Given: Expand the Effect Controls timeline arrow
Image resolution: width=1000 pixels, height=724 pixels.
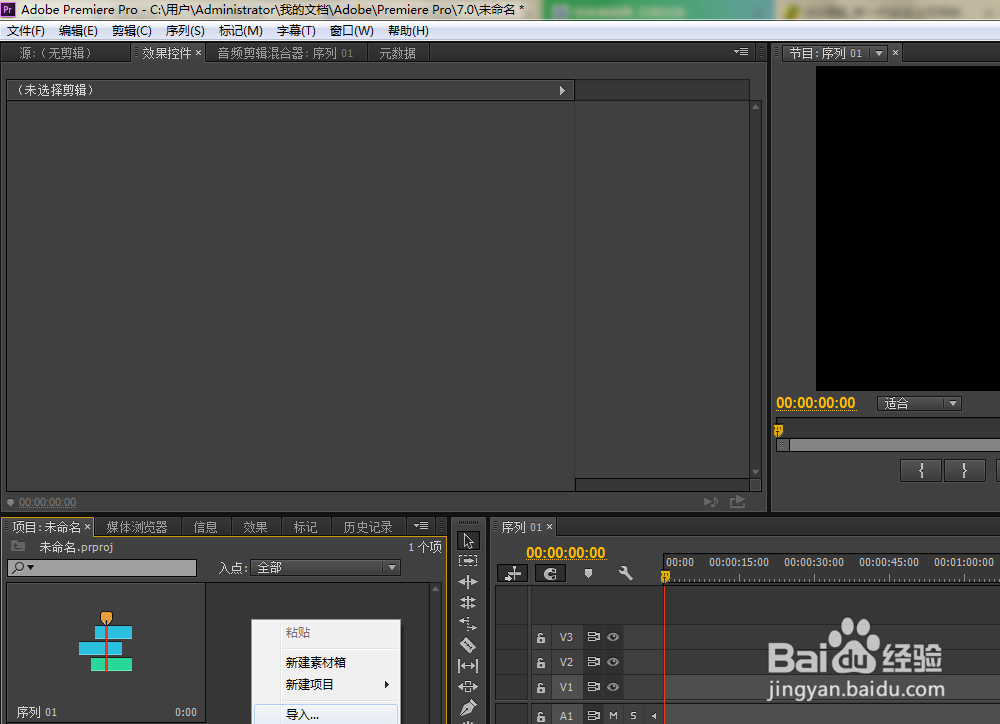Looking at the screenshot, I should [x=562, y=91].
